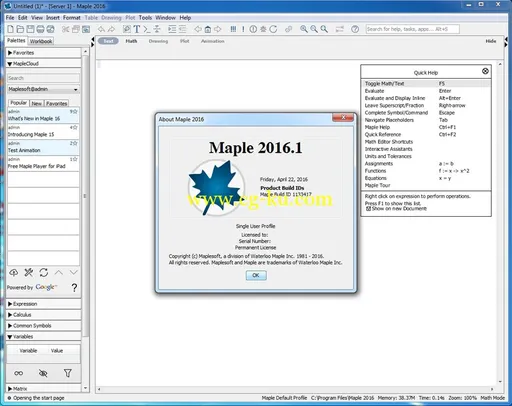
Task: Upload to MapleCloud with cloud icon
Action: (x=14, y=272)
